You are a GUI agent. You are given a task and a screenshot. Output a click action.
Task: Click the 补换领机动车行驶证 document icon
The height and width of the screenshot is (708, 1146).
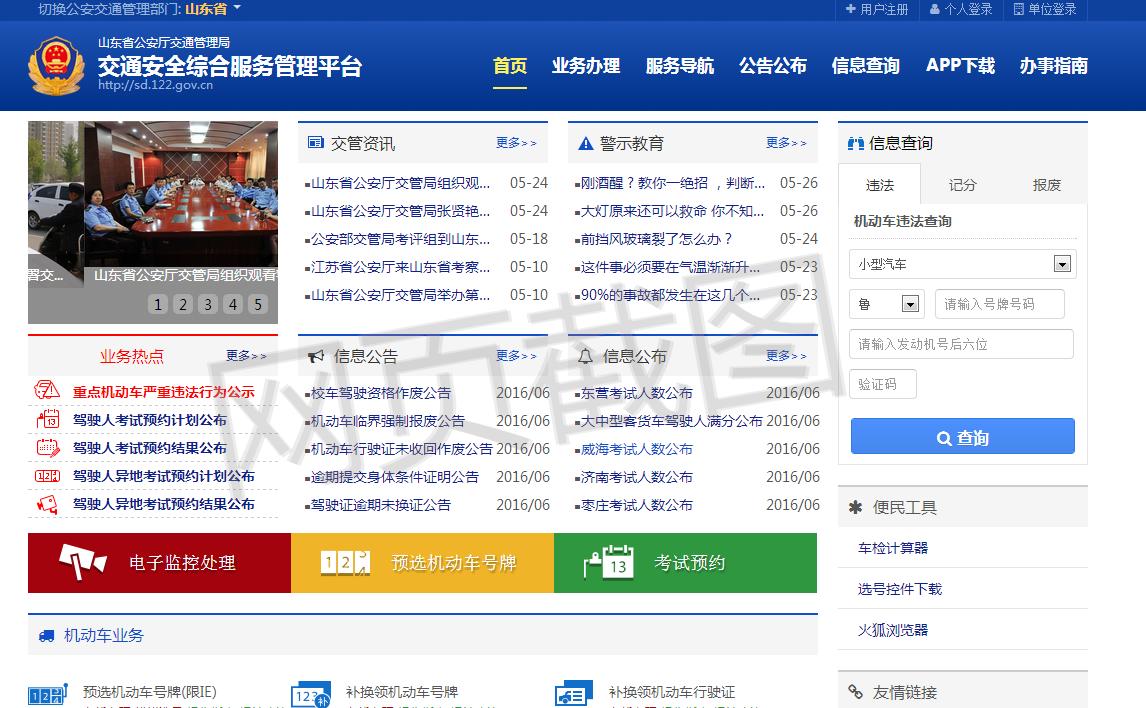coord(573,692)
